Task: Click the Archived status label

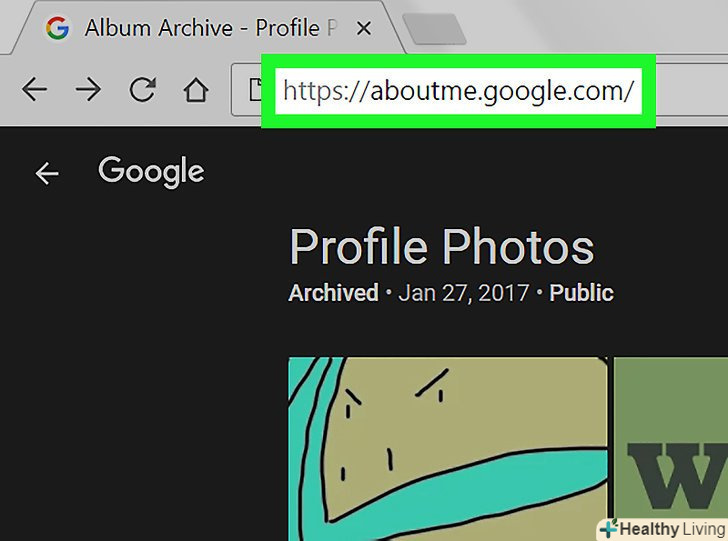Action: pyautogui.click(x=333, y=293)
